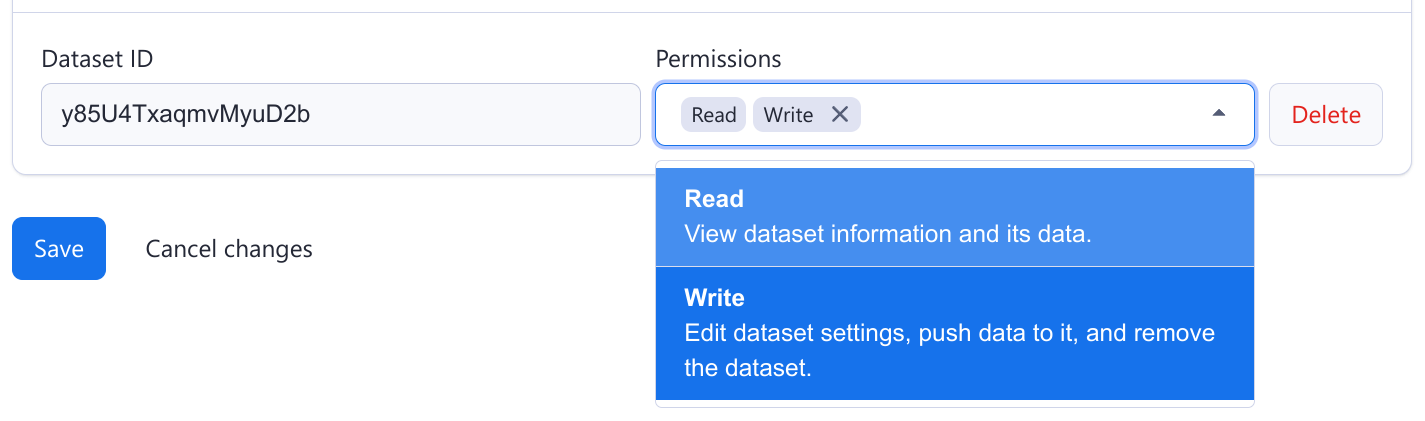Select the Write option in dropdown list
The image size is (1425, 421).
tap(954, 333)
